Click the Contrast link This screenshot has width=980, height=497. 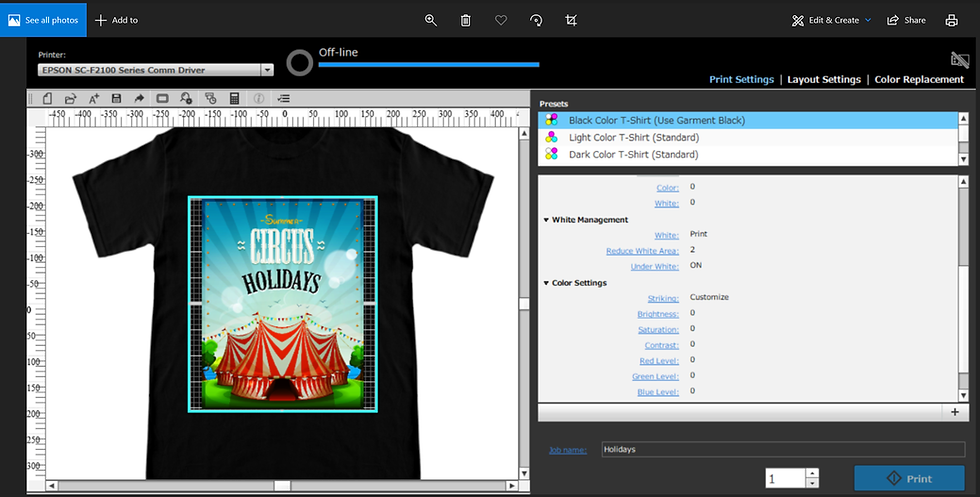point(662,345)
